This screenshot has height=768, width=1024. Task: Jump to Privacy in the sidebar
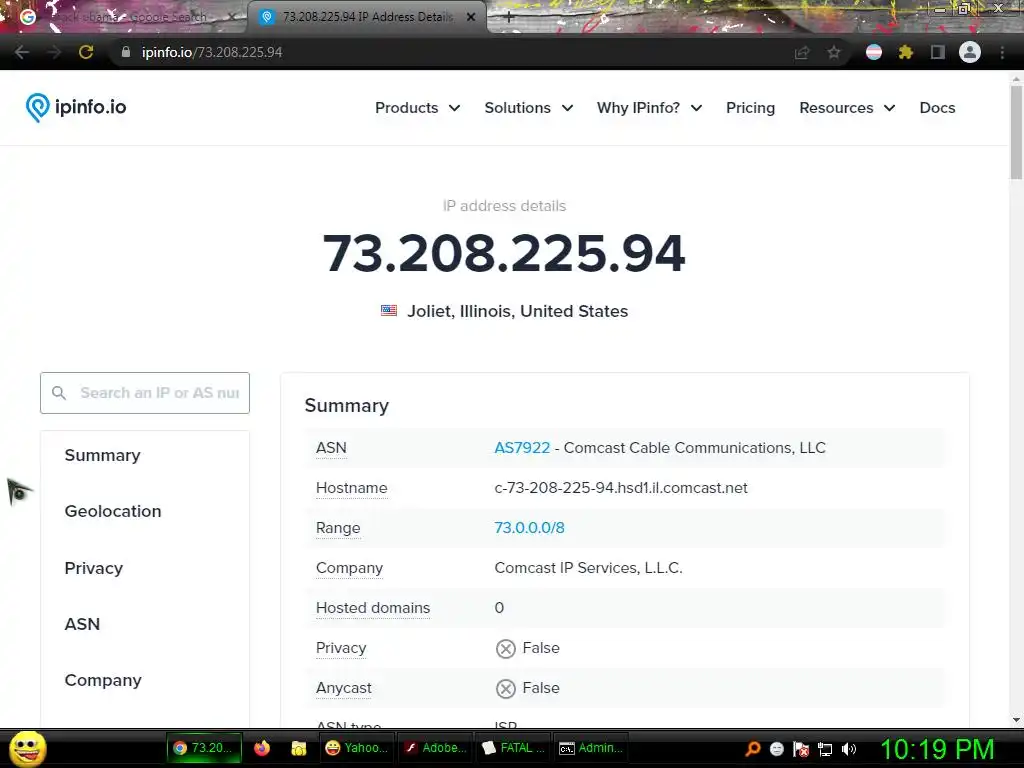93,568
